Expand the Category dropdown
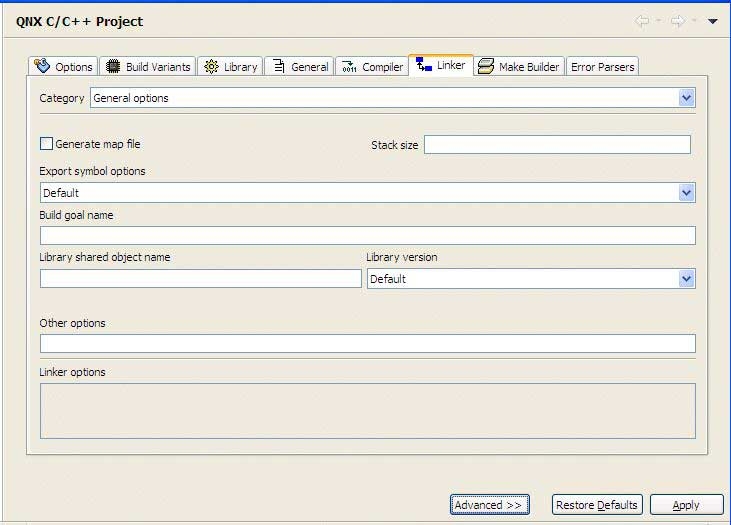731x525 pixels. coord(686,98)
